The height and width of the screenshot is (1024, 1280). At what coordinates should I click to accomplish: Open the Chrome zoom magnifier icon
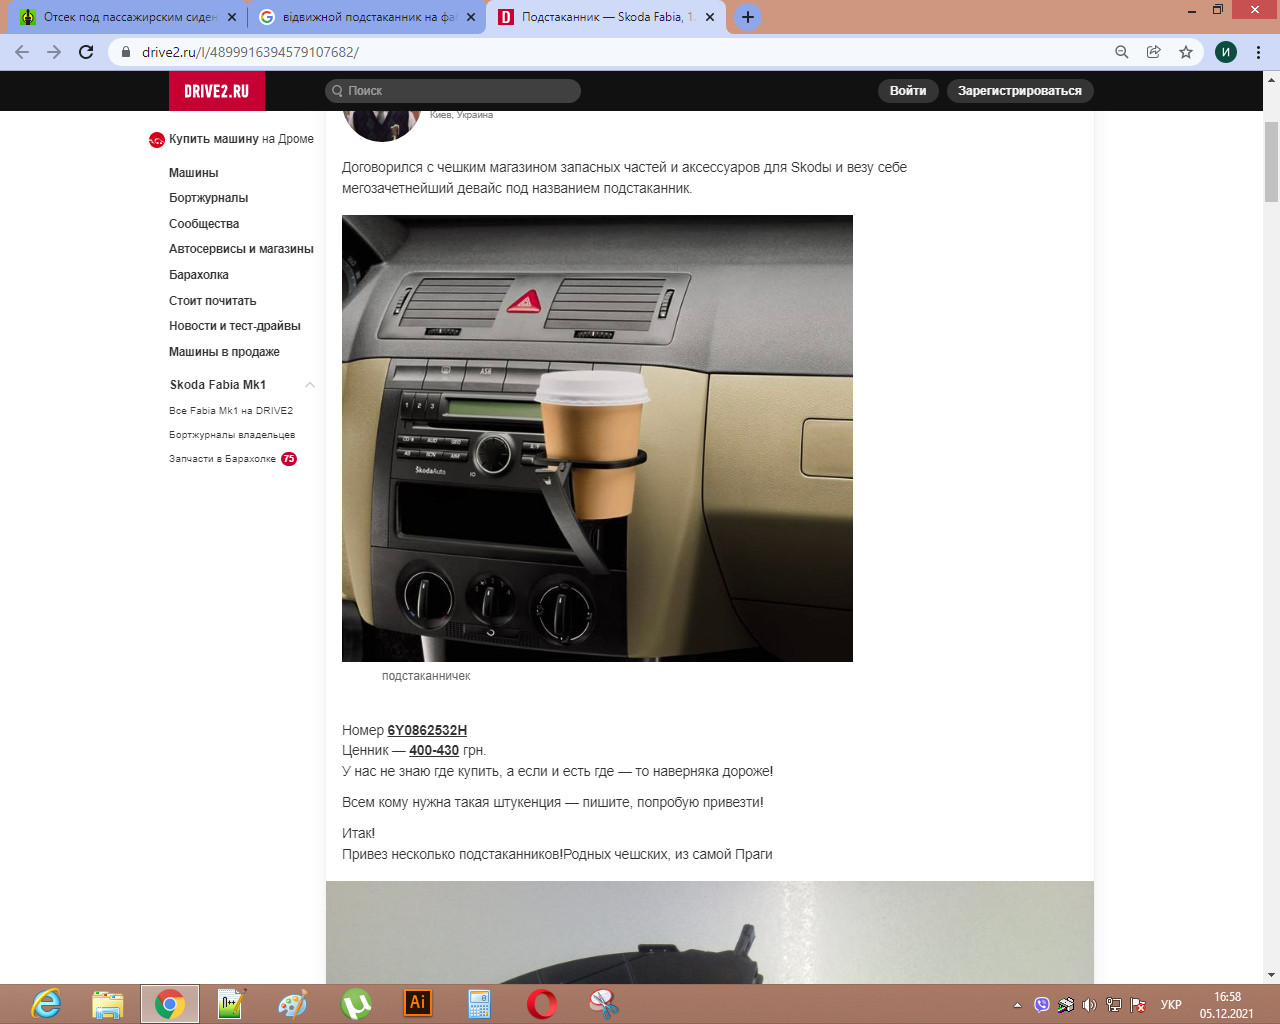click(x=1122, y=52)
